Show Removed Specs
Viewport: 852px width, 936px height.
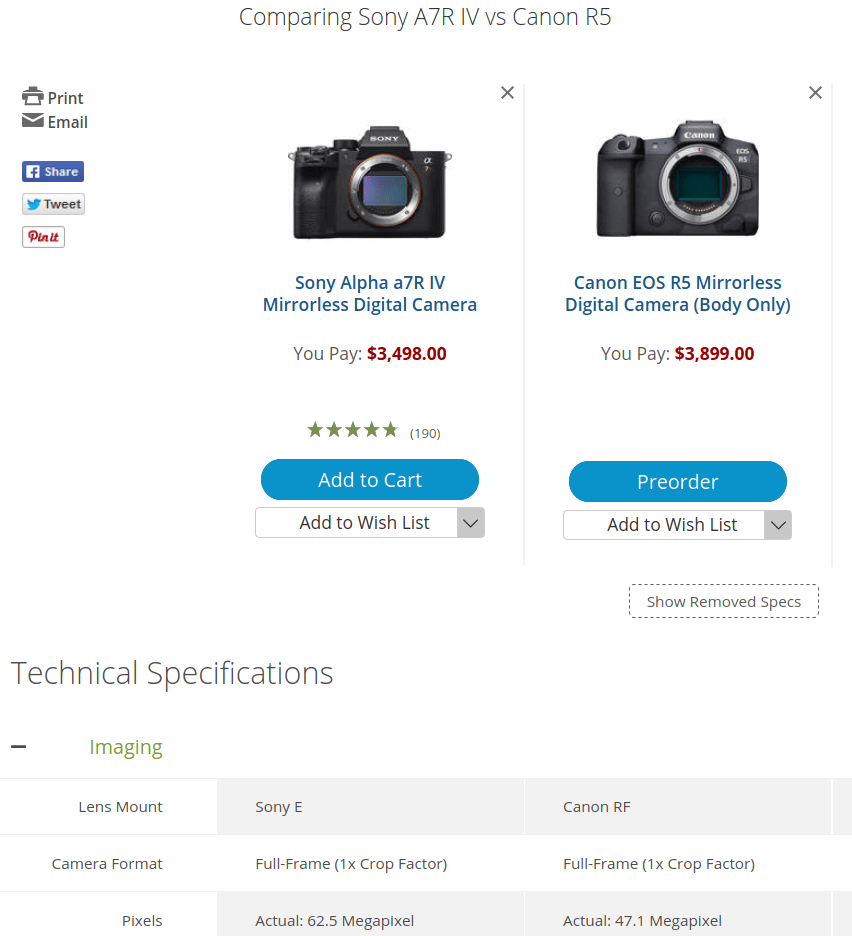coord(723,601)
